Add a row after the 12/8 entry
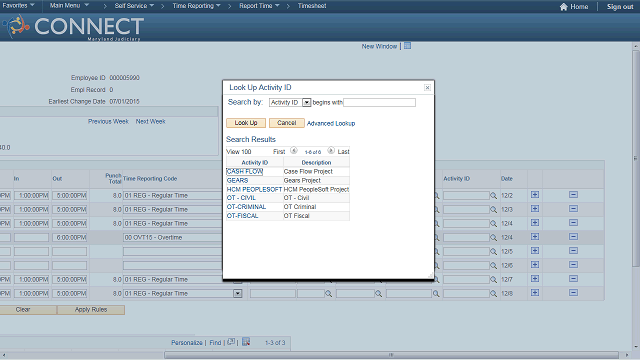 point(535,293)
